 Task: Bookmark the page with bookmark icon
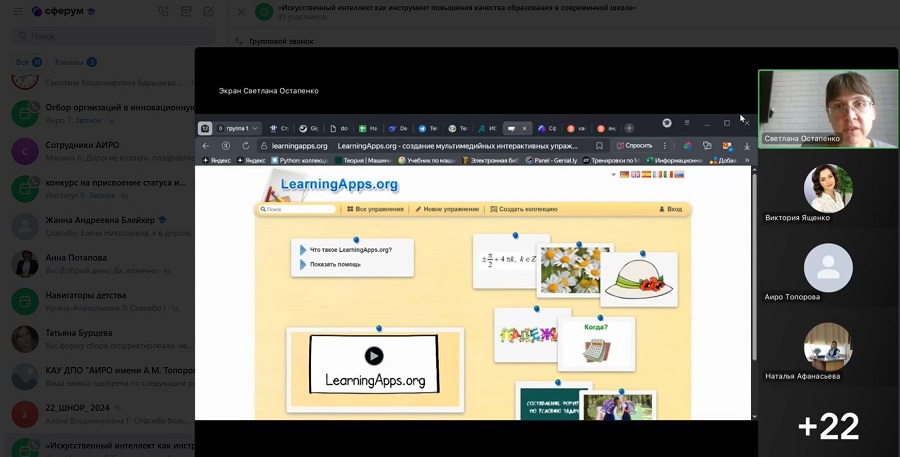coord(599,146)
